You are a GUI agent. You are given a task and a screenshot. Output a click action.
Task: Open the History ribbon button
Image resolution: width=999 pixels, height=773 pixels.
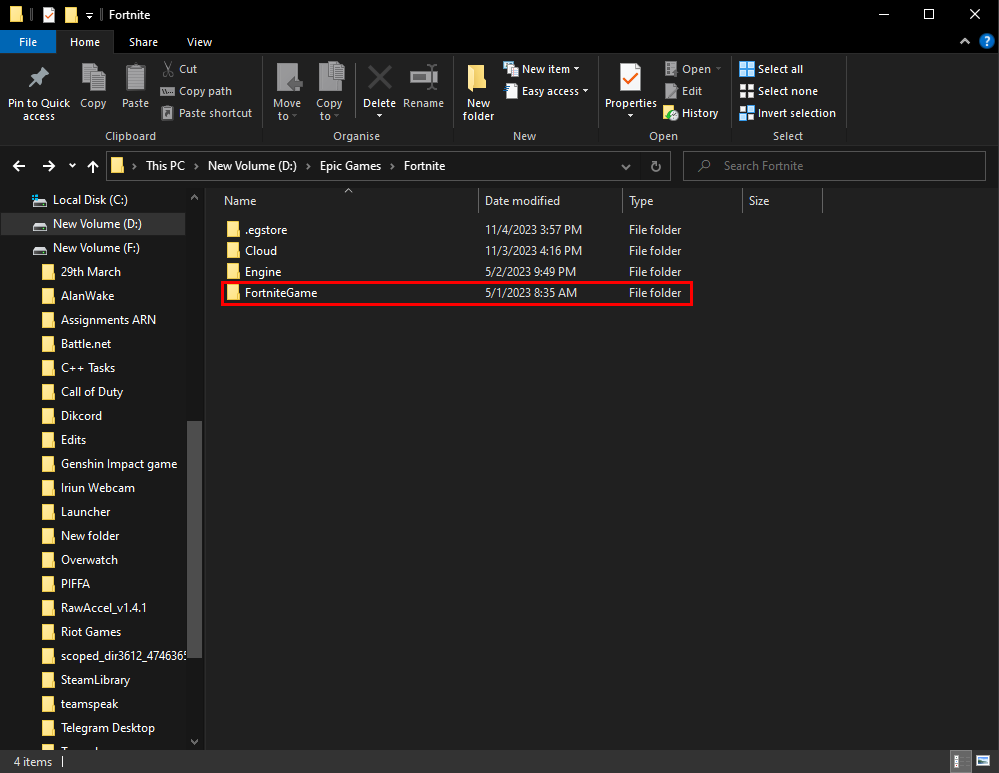coord(691,113)
